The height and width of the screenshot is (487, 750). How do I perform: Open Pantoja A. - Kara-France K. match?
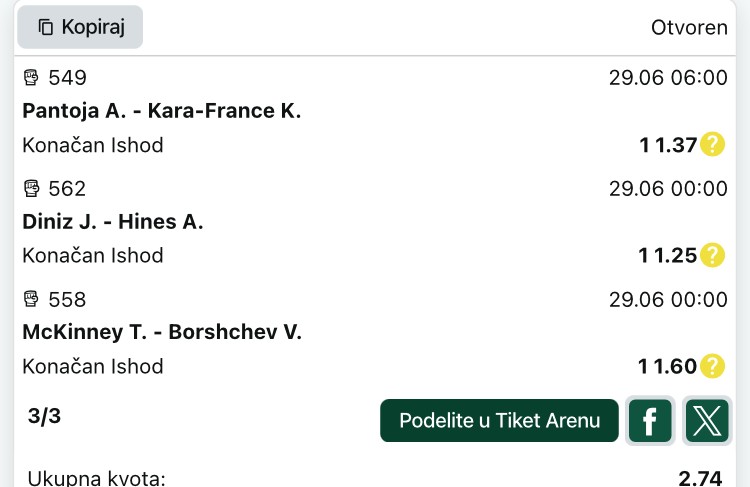(x=162, y=111)
